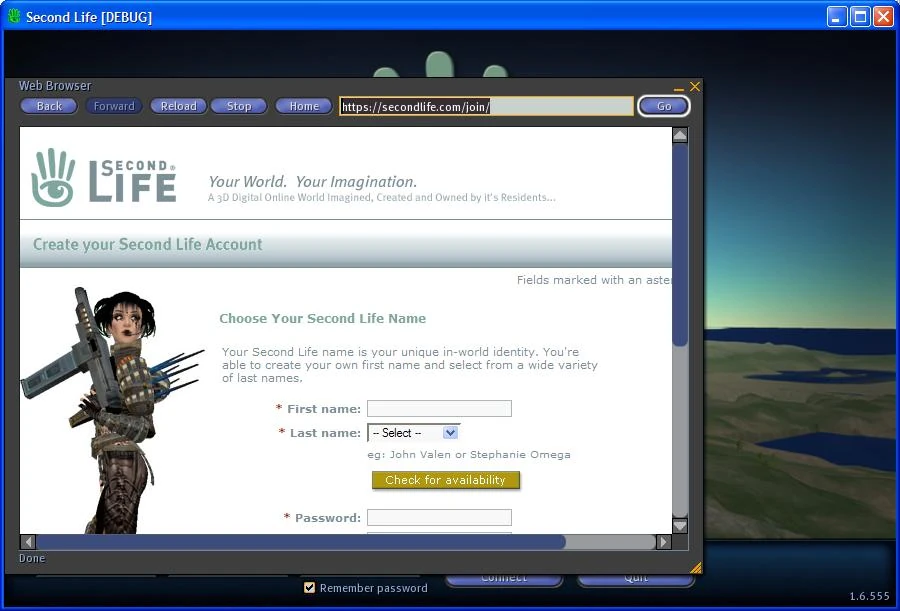Click the 'Done' status text
The height and width of the screenshot is (611, 900).
[32, 558]
